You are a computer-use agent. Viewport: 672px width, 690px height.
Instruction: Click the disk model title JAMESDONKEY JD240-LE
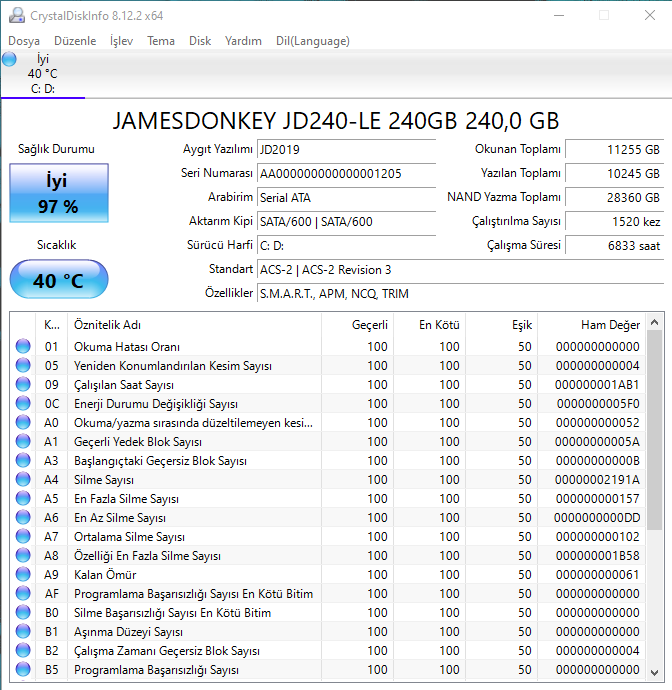coord(336,121)
